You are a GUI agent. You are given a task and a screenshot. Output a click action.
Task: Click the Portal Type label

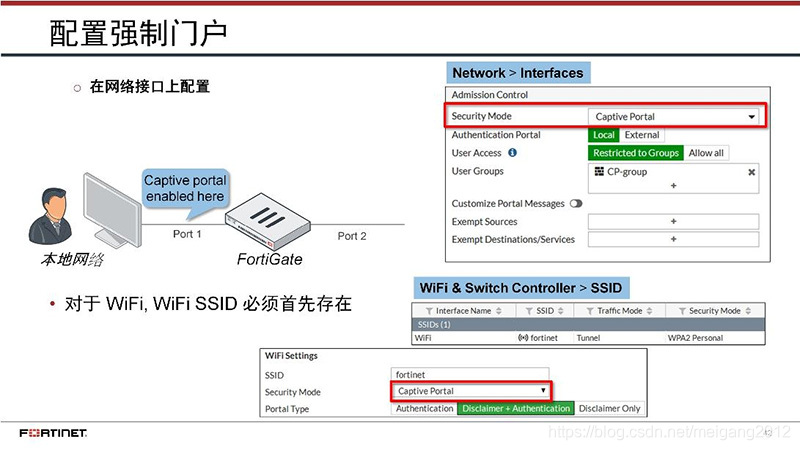[287, 409]
